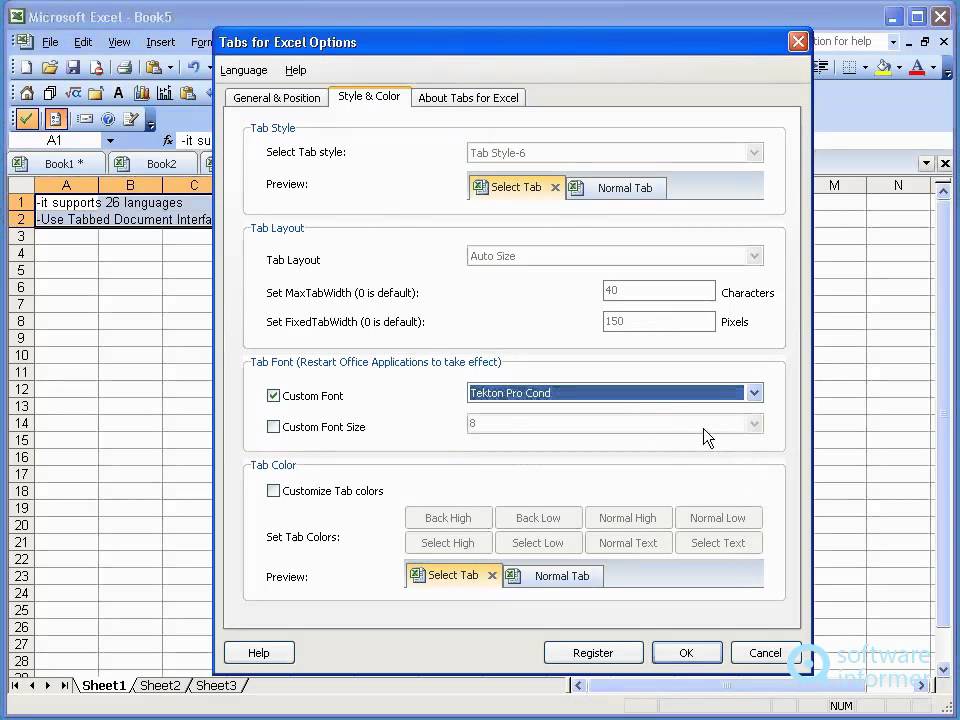Open the Excel Edit menu
This screenshot has height=720, width=960.
point(83,42)
